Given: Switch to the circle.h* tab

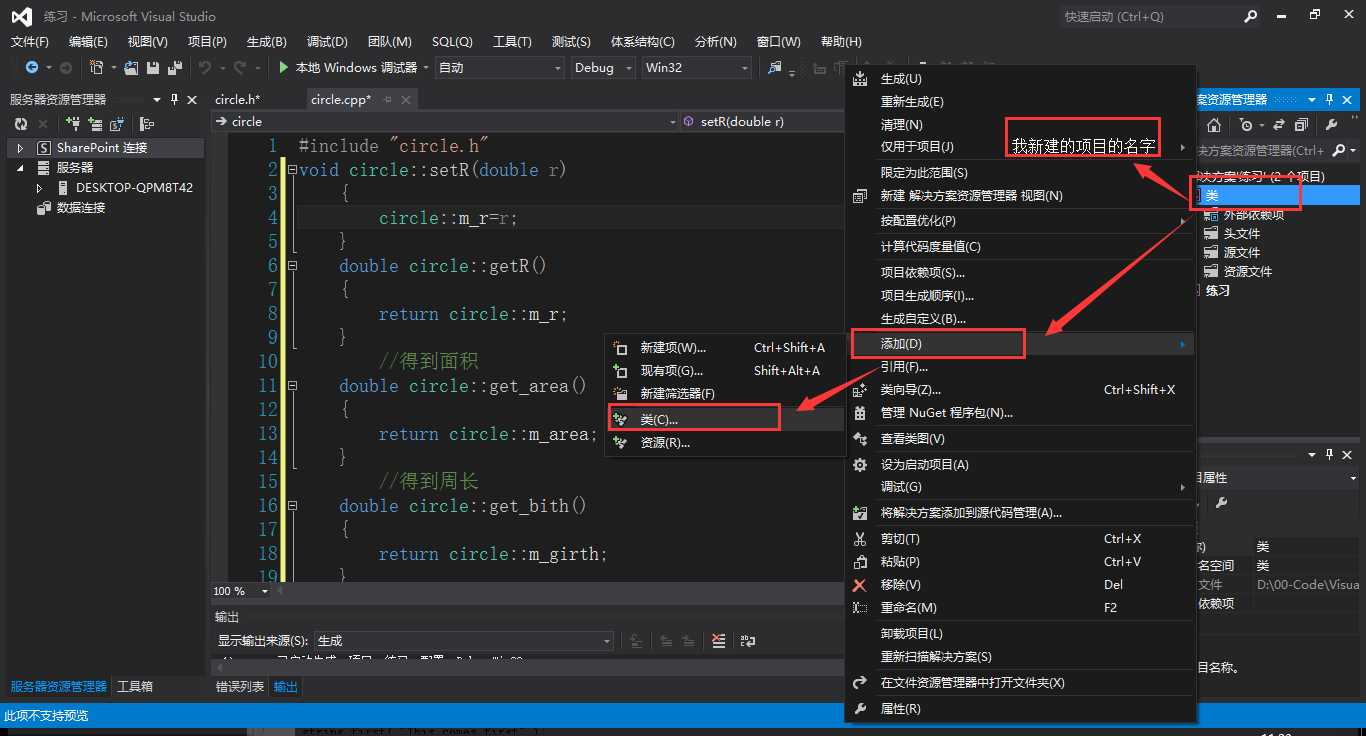Looking at the screenshot, I should pyautogui.click(x=238, y=99).
